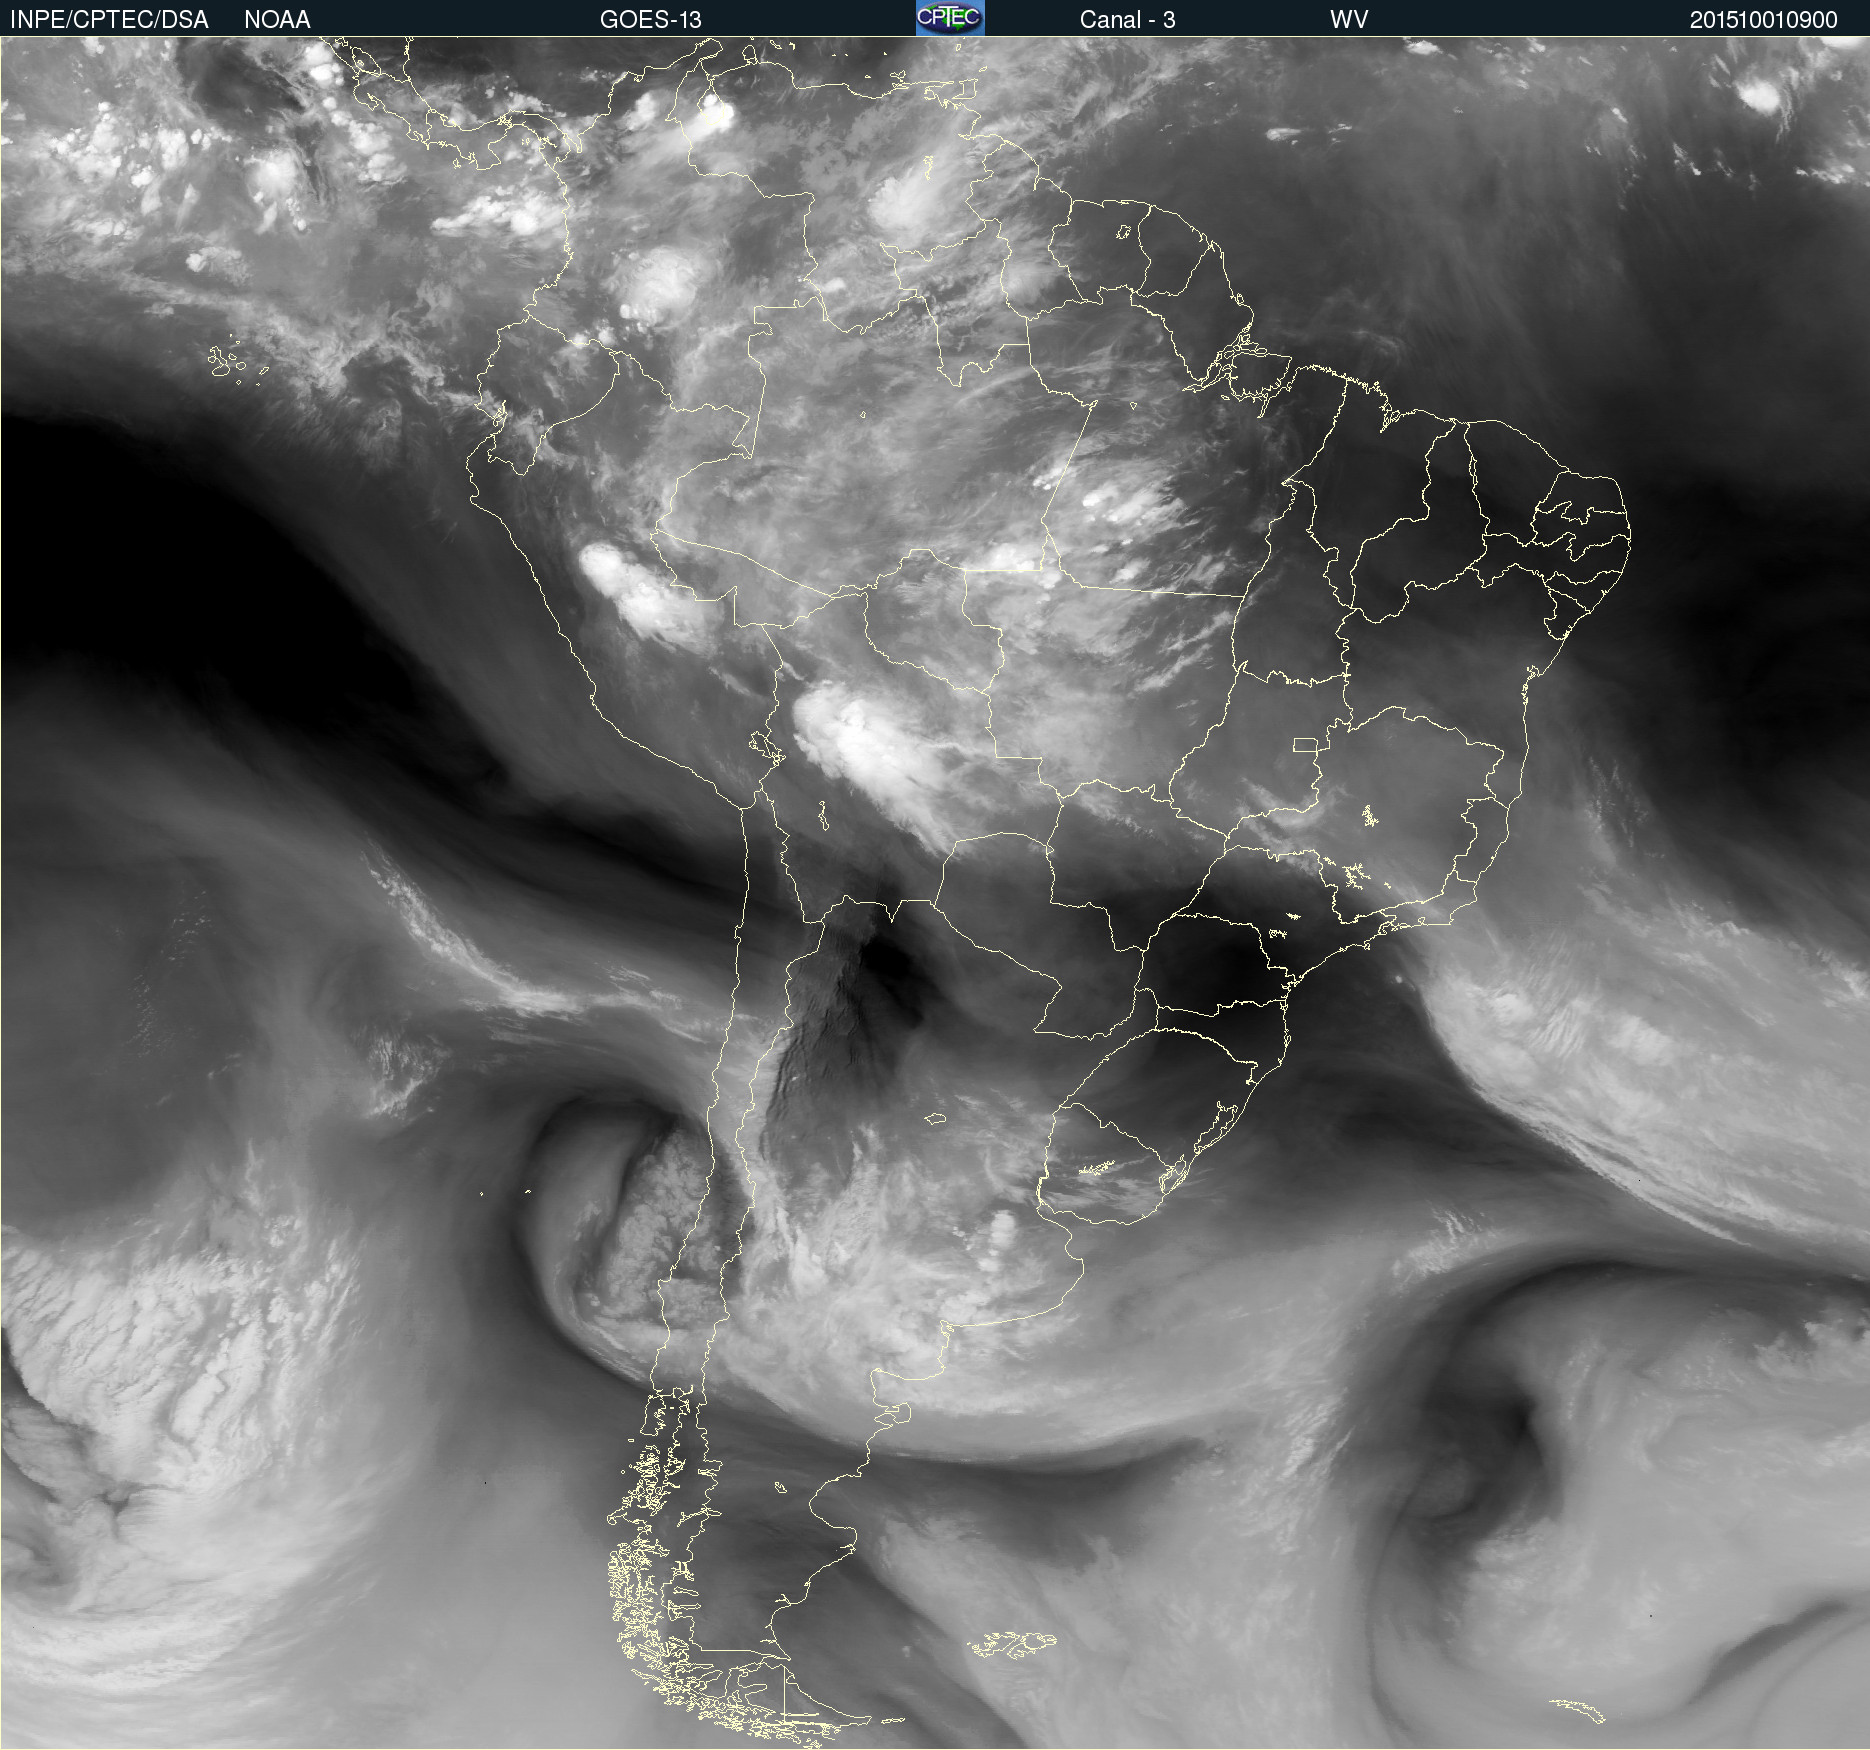Click the CPTEC logo in header
Image resolution: width=1870 pixels, height=1750 pixels.
click(950, 18)
